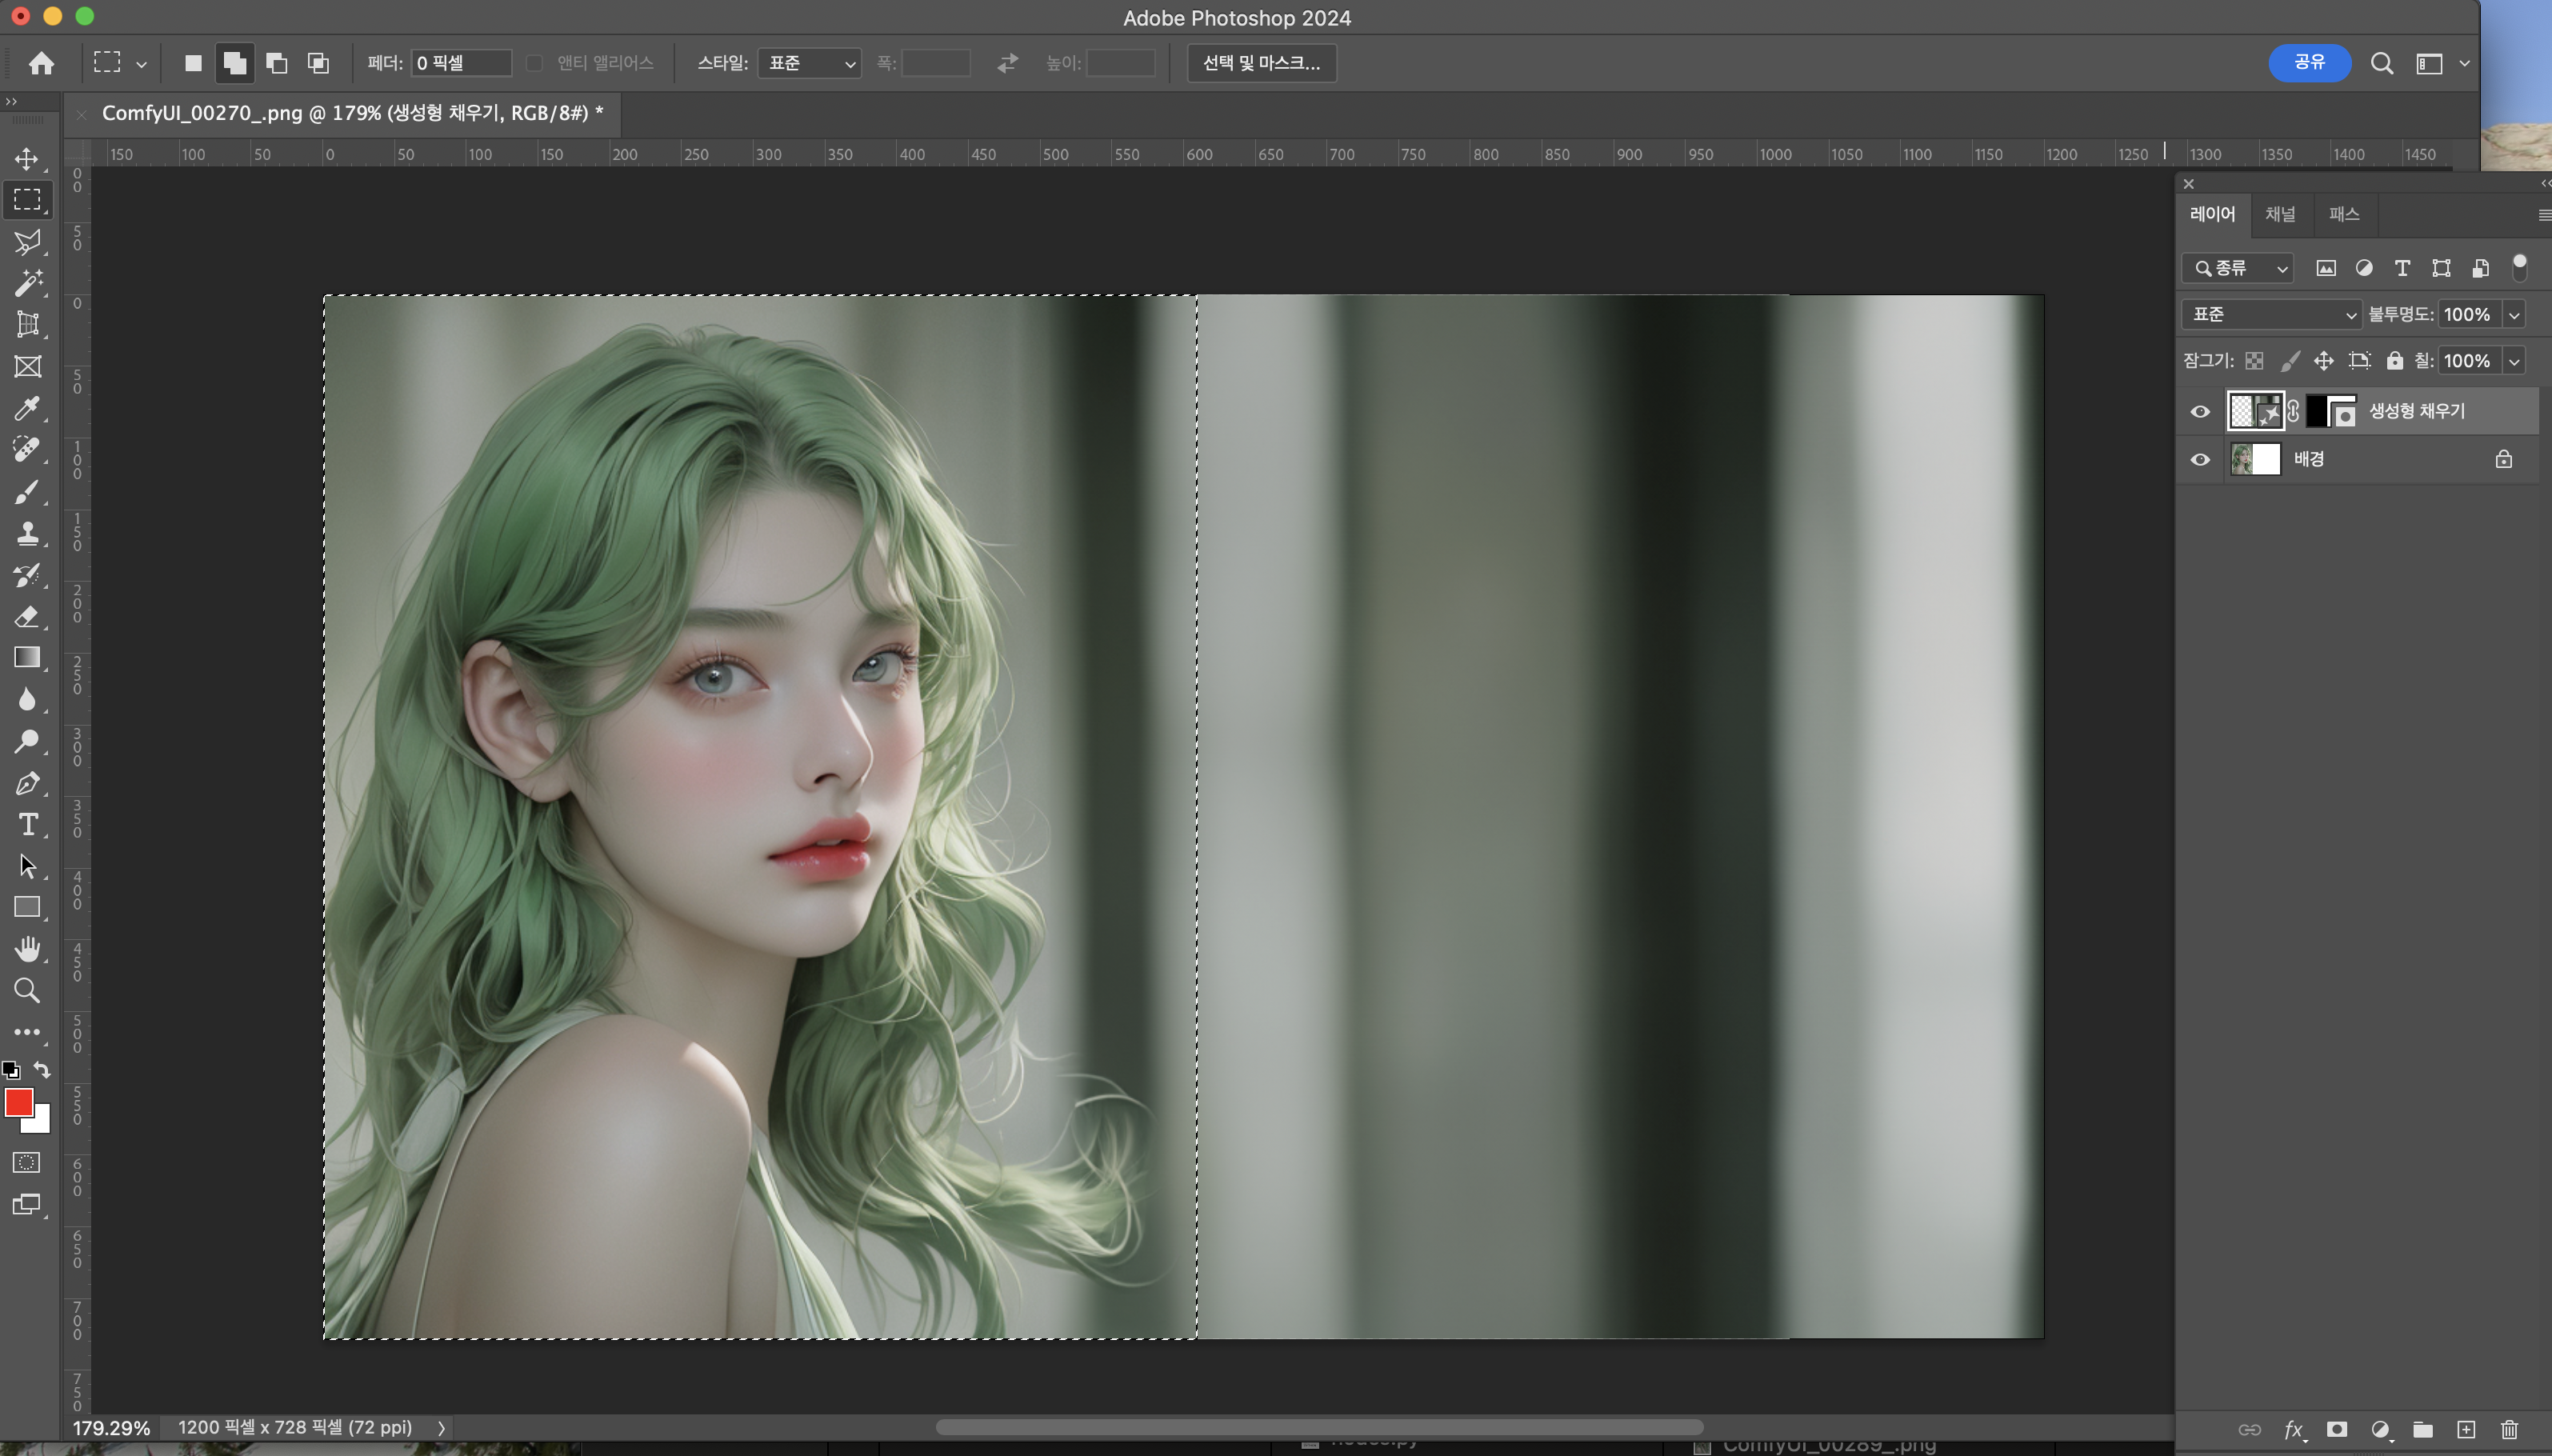Open the layer blend mode dropdown
The width and height of the screenshot is (2552, 1456).
[2271, 315]
